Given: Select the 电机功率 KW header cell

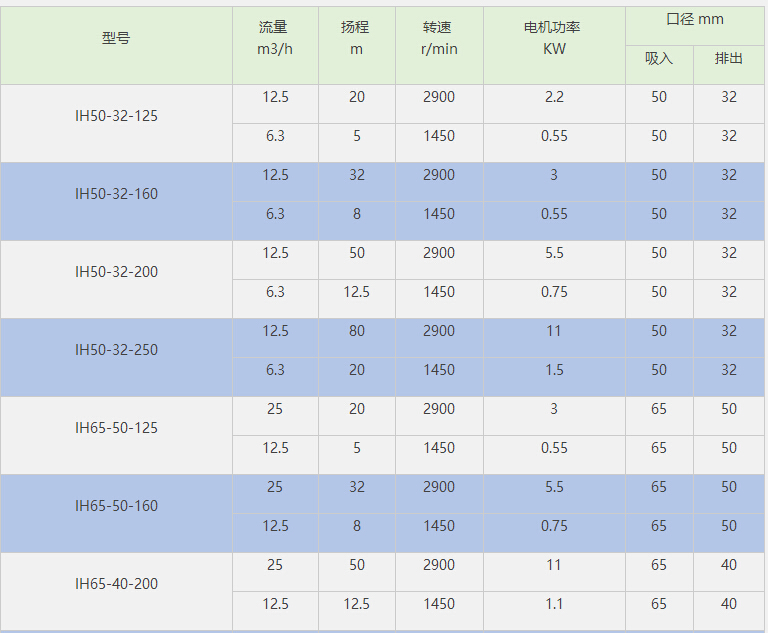Looking at the screenshot, I should click(x=554, y=38).
